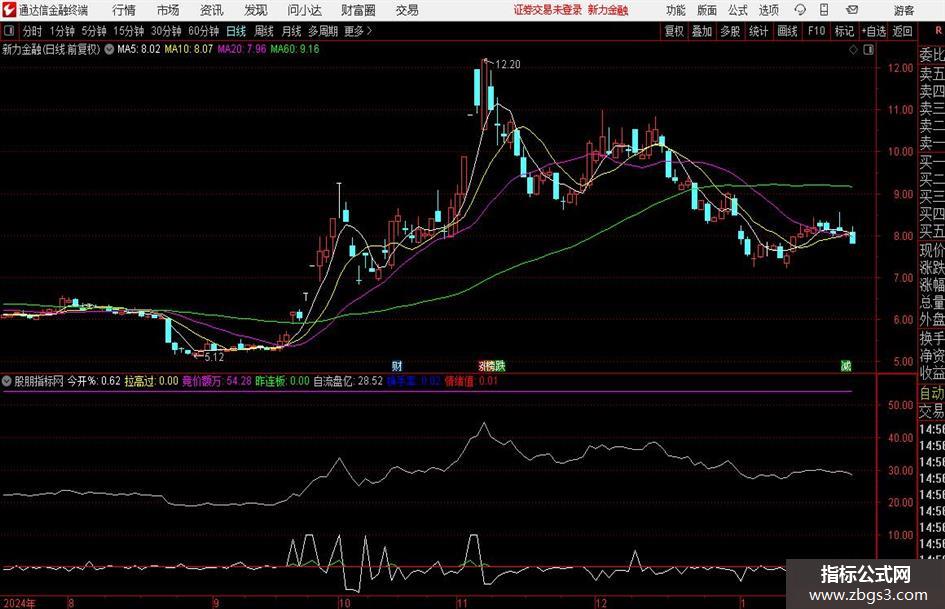This screenshot has width=945, height=609.
Task: Click the 叠加 overlay button
Action: (702, 31)
